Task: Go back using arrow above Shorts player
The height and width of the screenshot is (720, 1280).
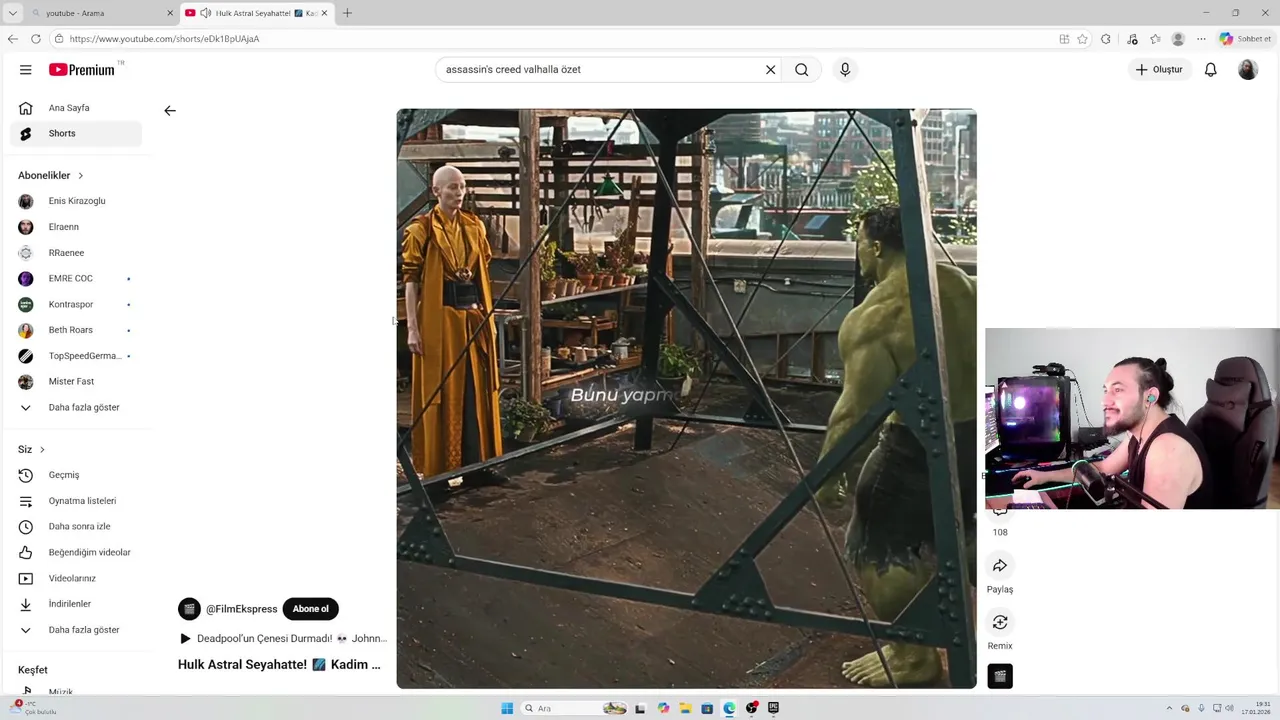Action: (x=170, y=111)
